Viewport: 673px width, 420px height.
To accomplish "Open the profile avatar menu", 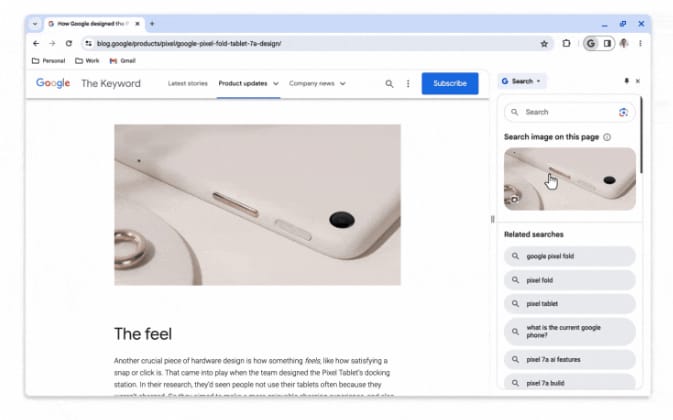I will [624, 43].
